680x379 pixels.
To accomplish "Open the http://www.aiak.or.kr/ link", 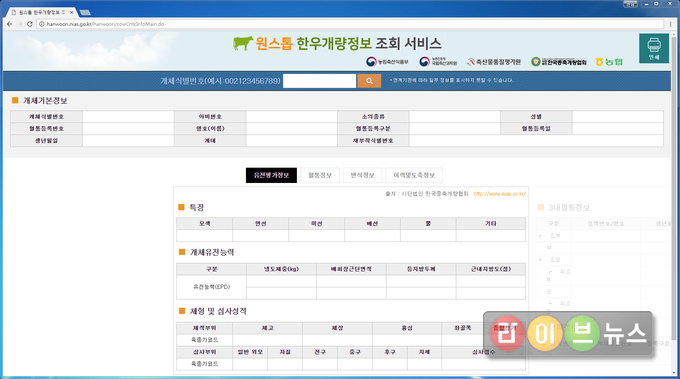I will [500, 194].
